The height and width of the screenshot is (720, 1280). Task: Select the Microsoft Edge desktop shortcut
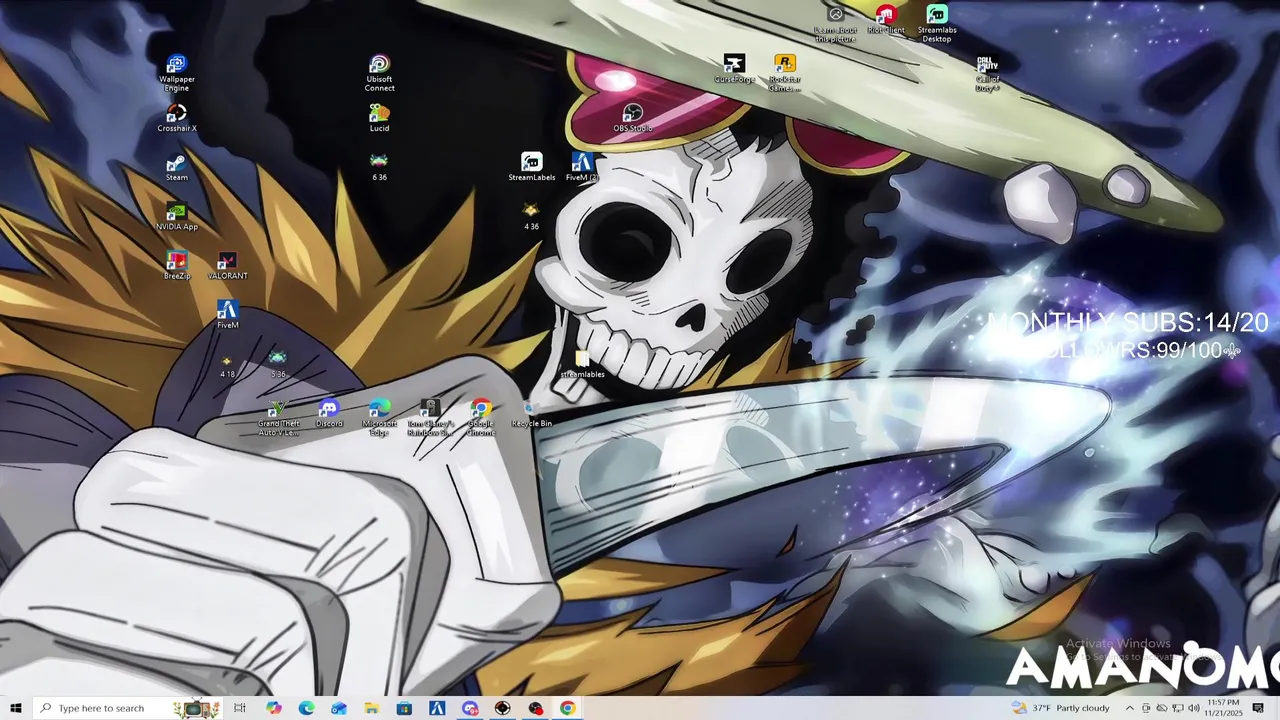click(x=379, y=417)
